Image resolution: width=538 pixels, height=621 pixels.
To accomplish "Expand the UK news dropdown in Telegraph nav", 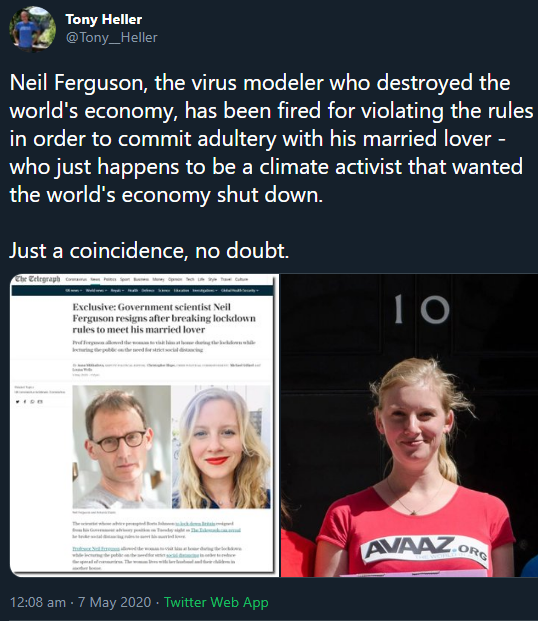I will pyautogui.click(x=74, y=290).
